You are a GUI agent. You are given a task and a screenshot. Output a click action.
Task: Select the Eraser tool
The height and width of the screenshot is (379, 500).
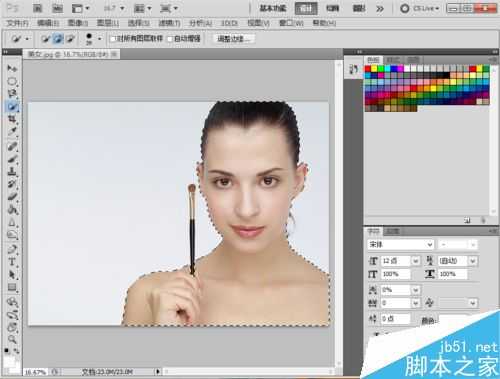coord(12,197)
